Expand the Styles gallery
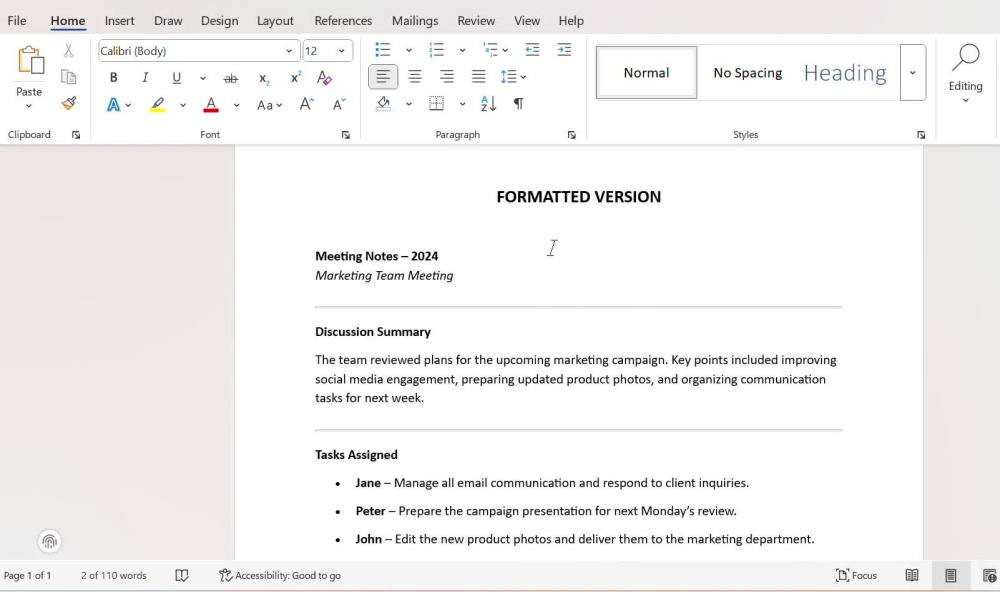Screen dimensions: 1000x592 tap(913, 73)
